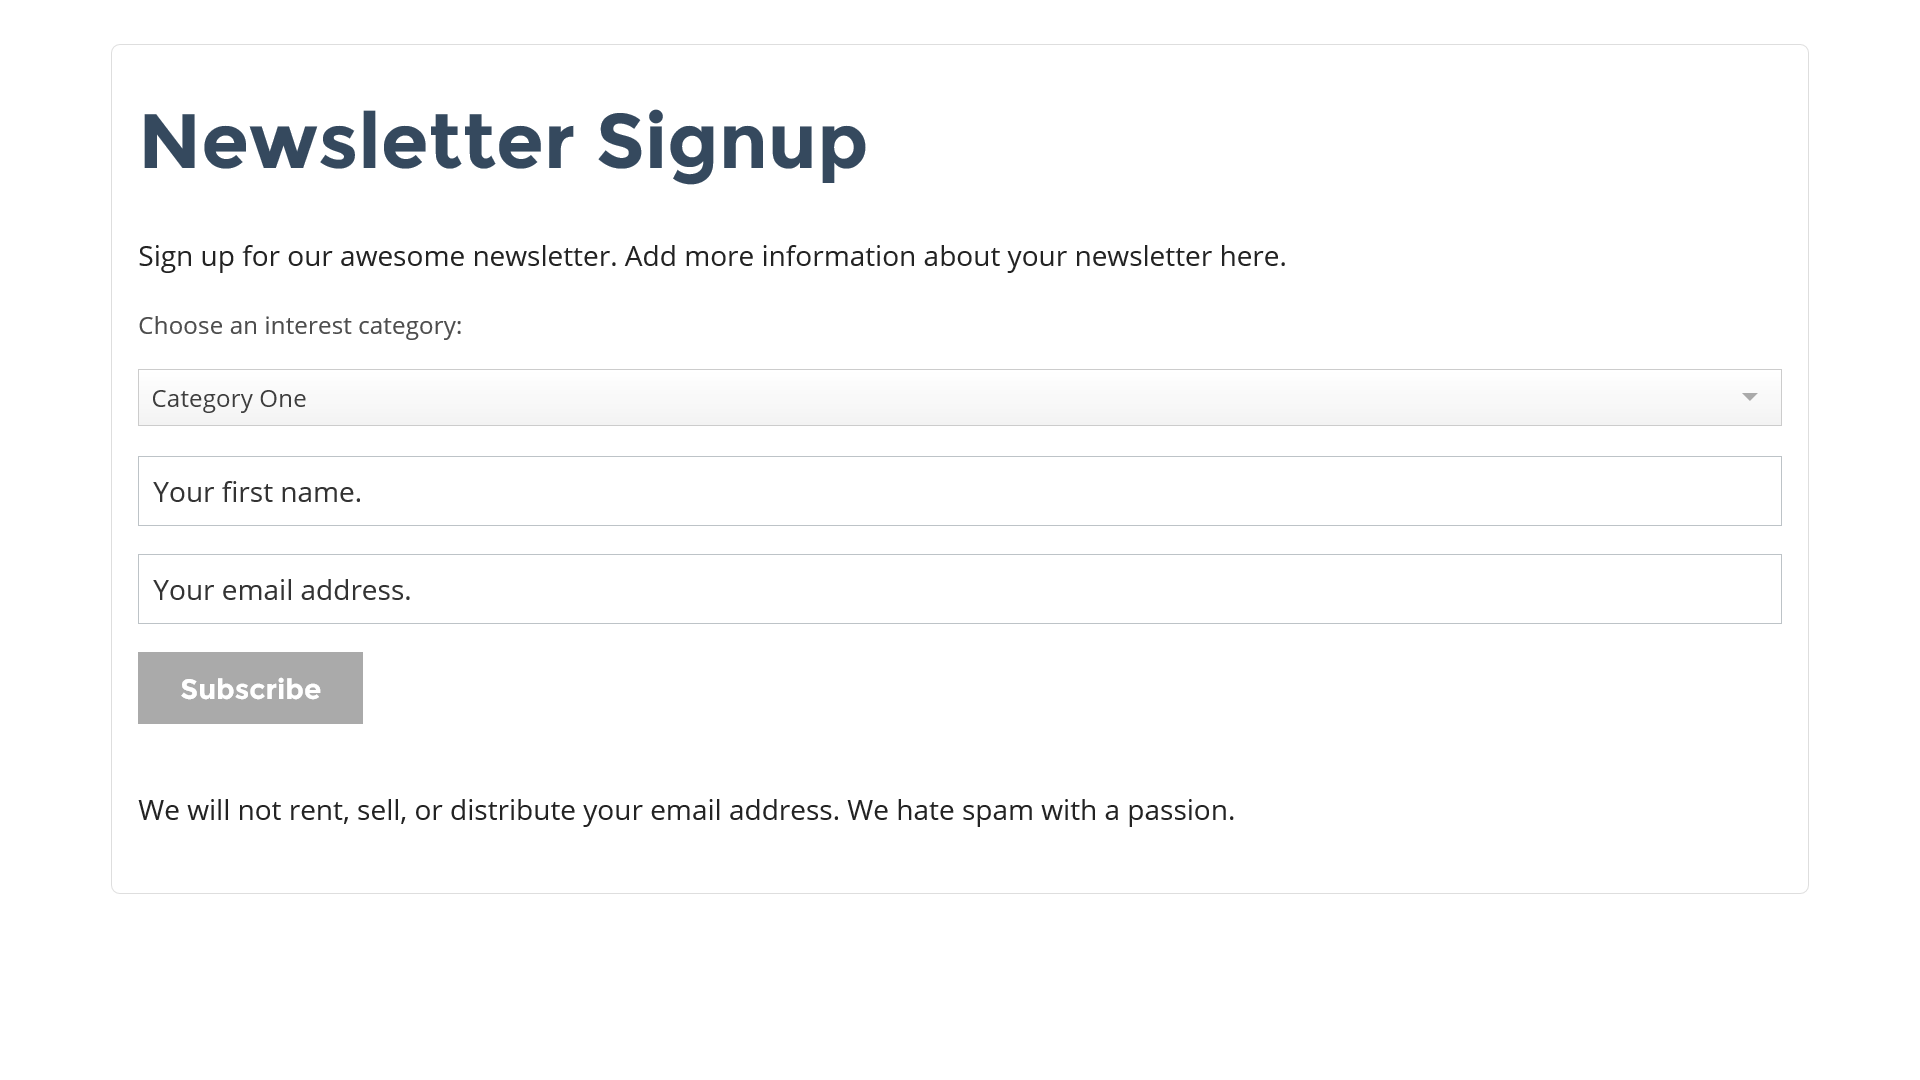The width and height of the screenshot is (1920, 1080).
Task: Click the 'Add more information' sentence
Action: click(x=955, y=257)
